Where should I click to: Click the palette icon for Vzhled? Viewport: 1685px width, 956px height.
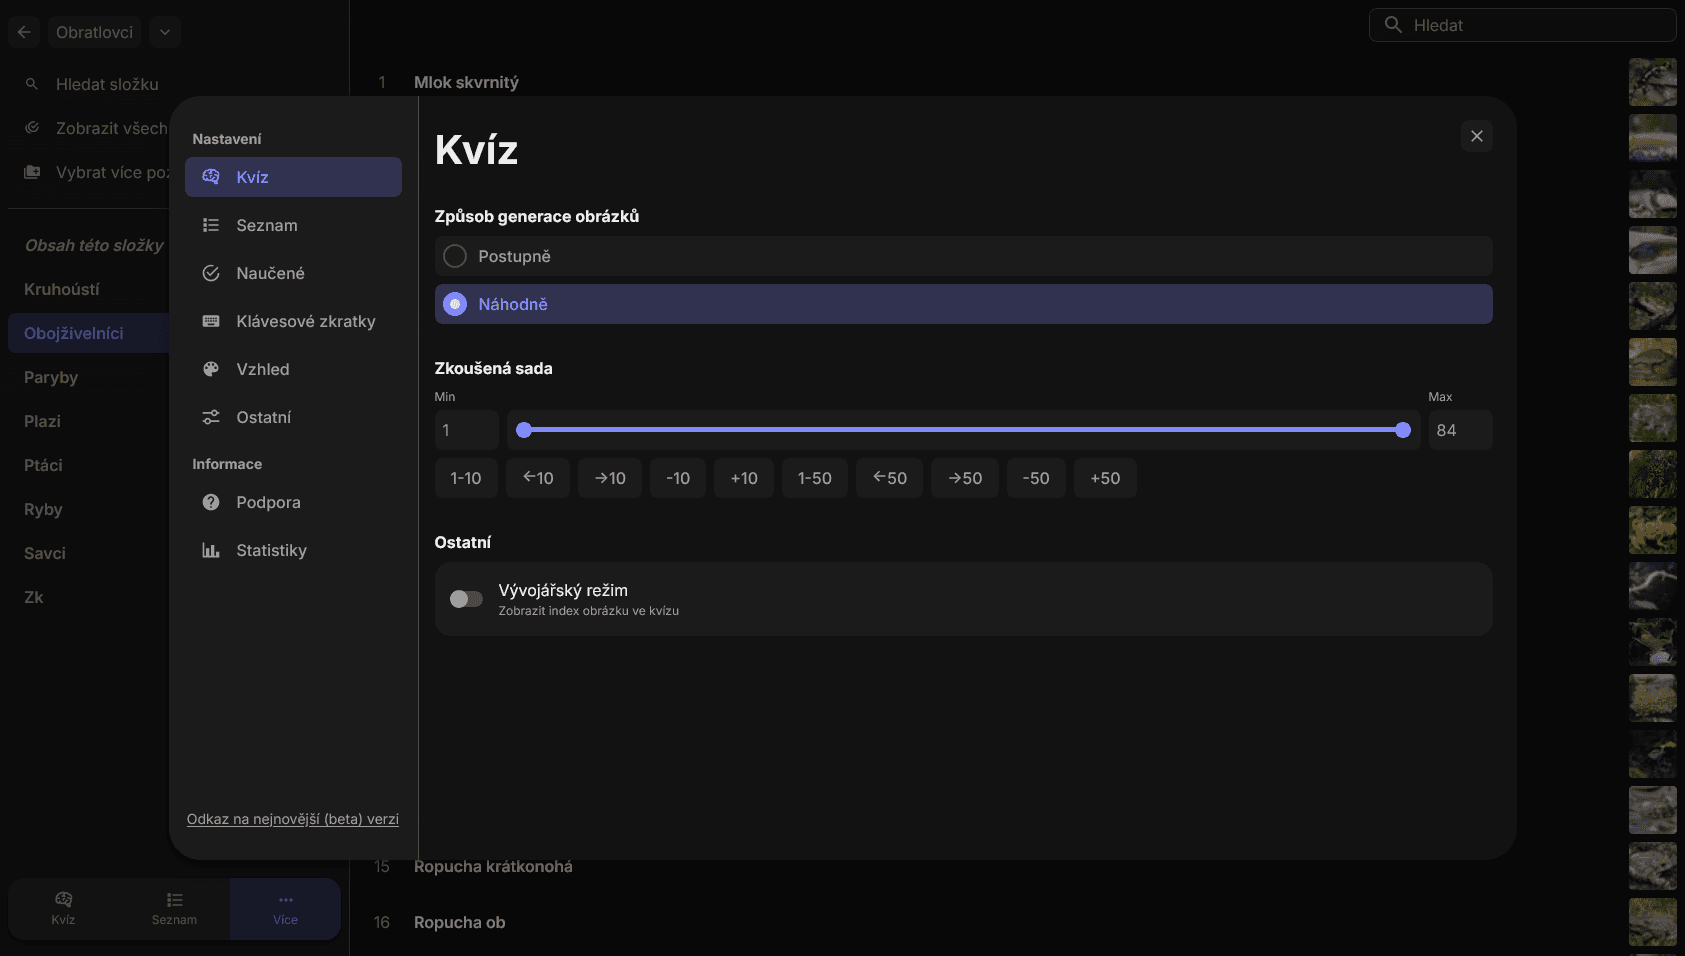coord(211,369)
